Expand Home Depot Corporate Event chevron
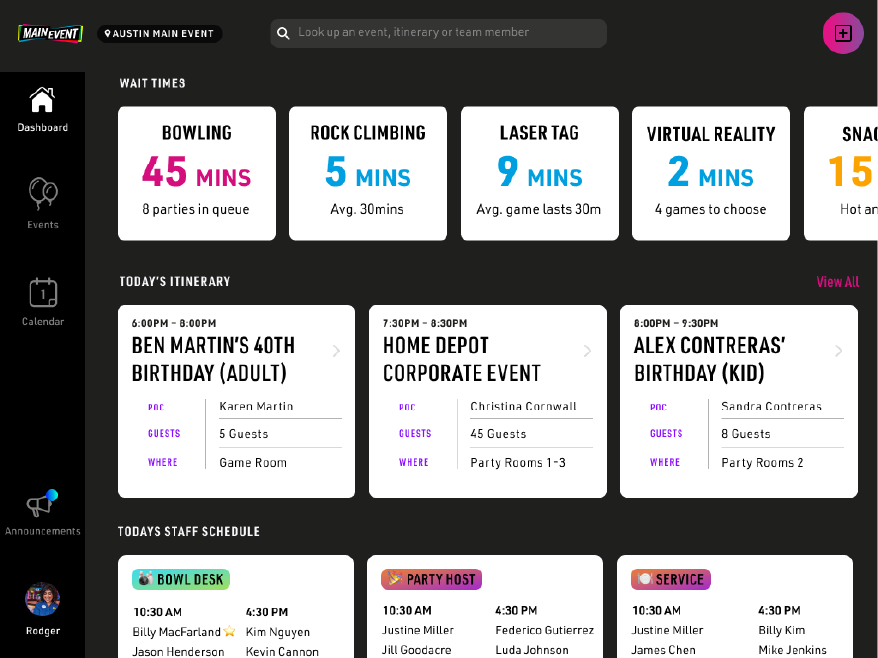This screenshot has width=878, height=658. [x=587, y=351]
